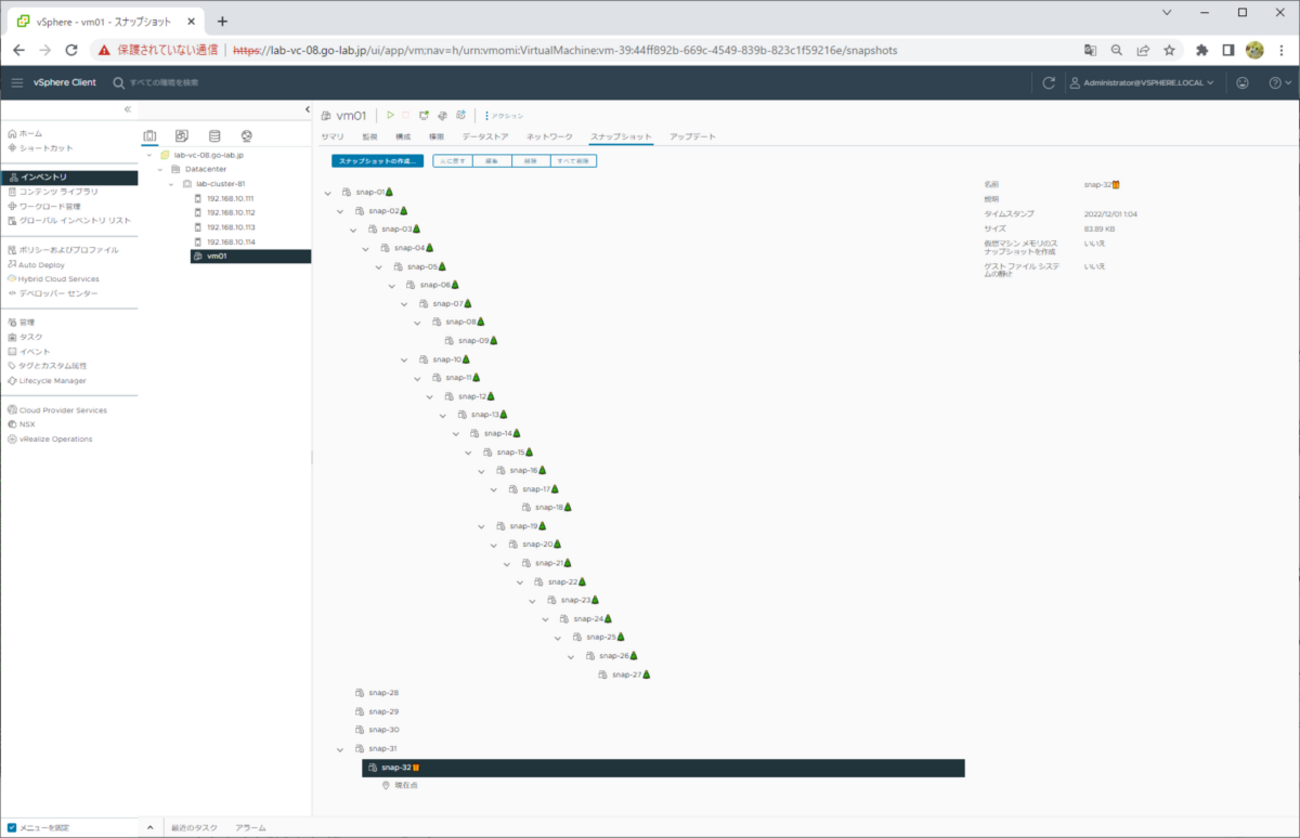Refresh vSphere Client with the reload icon
Screen dimensions: 1300x838
point(1048,83)
